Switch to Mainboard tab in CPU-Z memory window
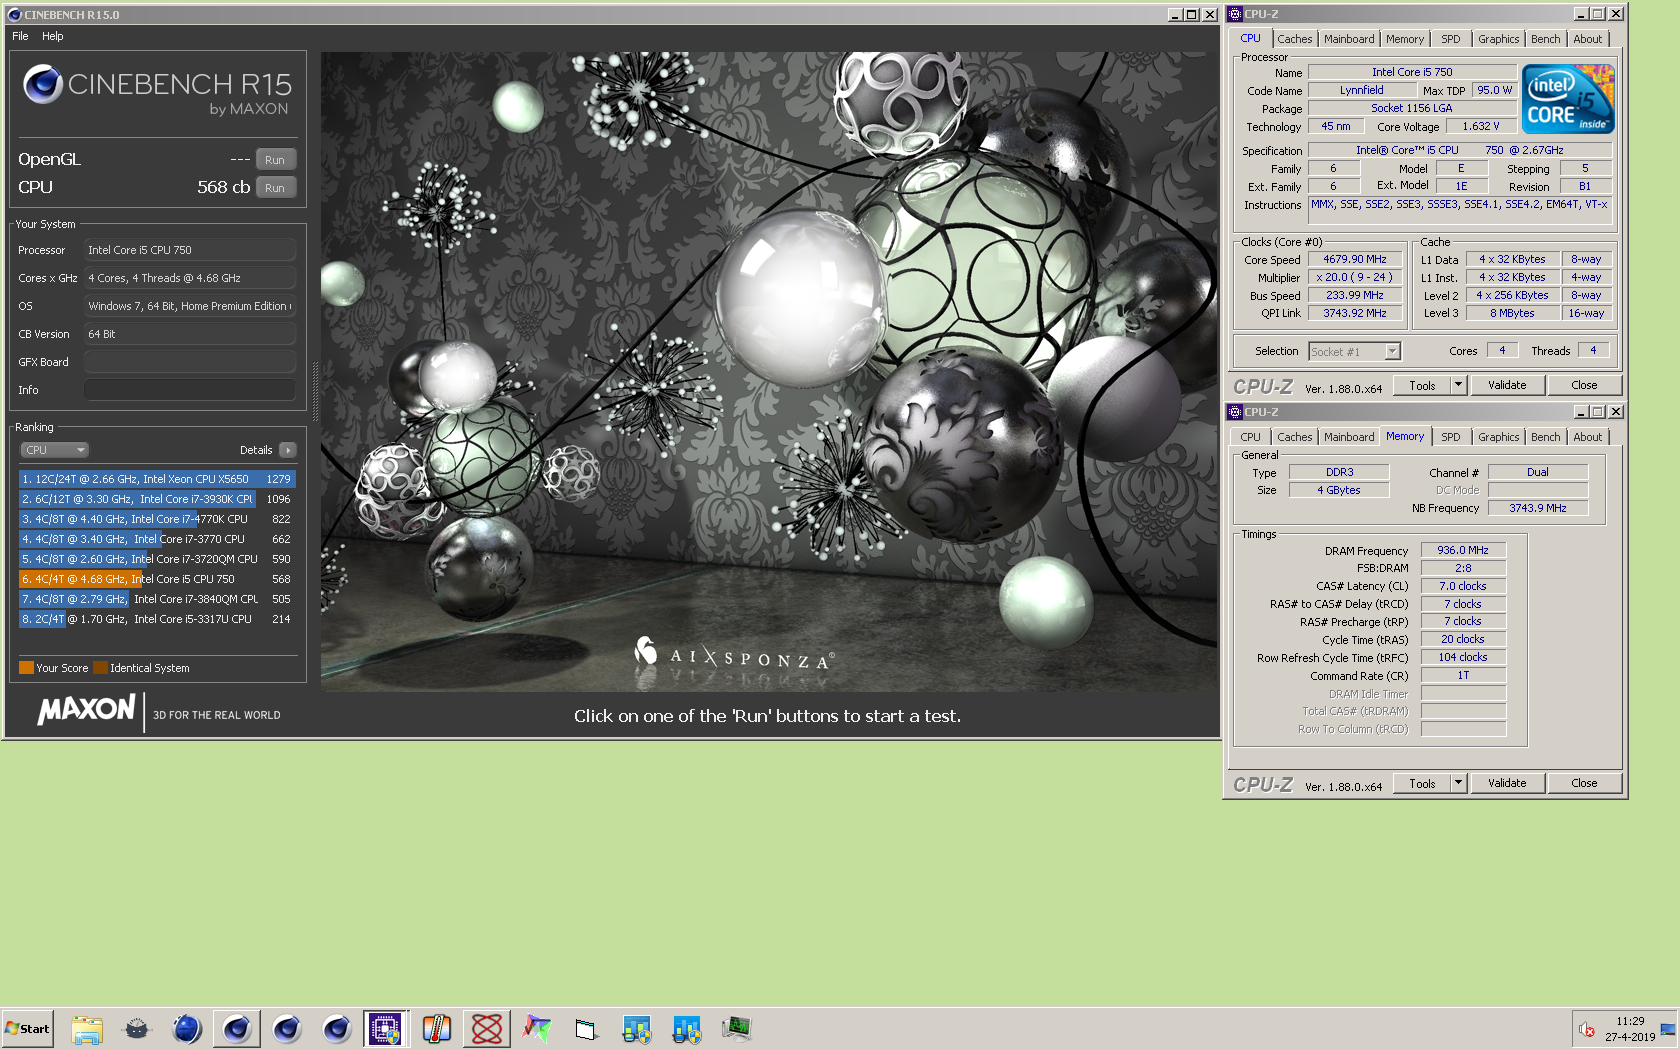This screenshot has height=1050, width=1680. tap(1349, 437)
